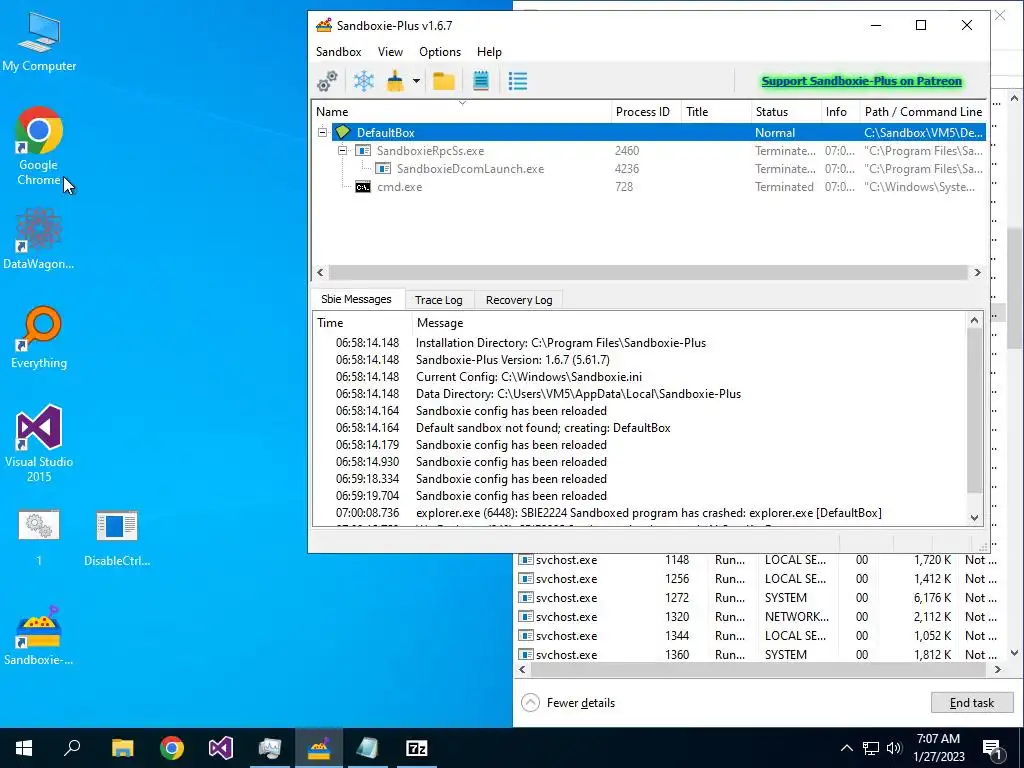Open the Windows Start menu

24,748
